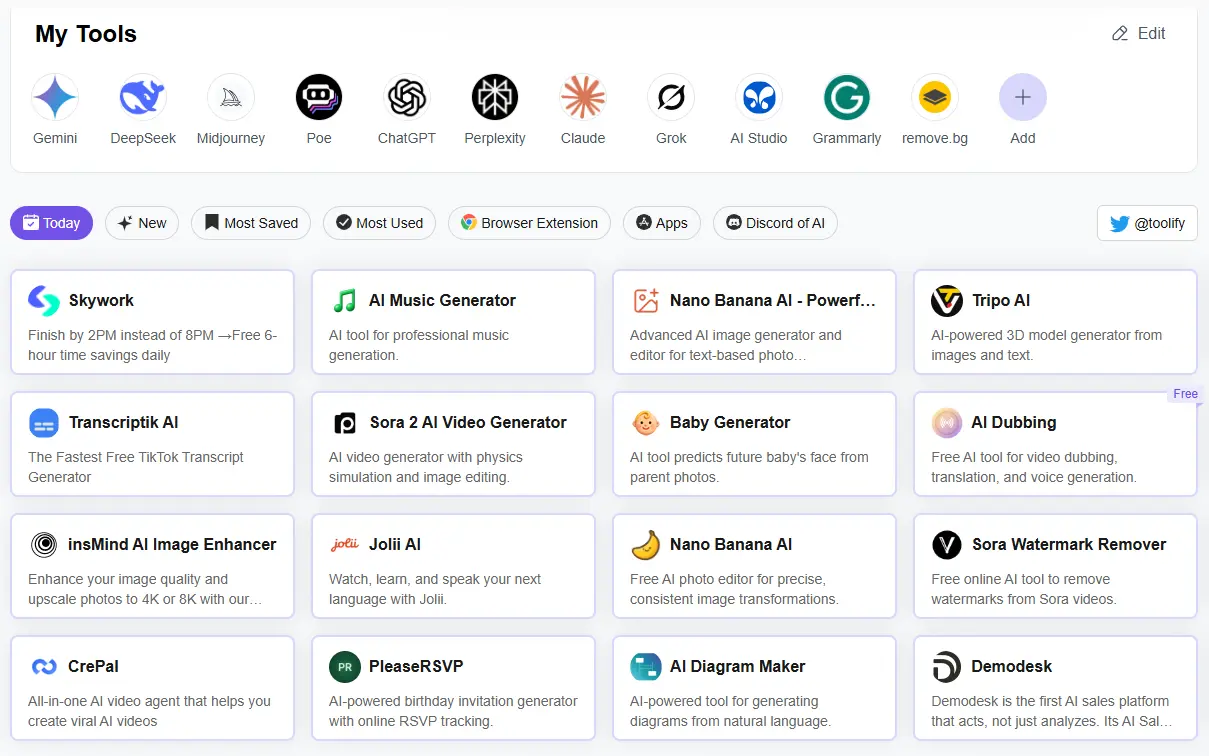The image size is (1209, 756).
Task: Open the Grok icon
Action: [x=671, y=97]
